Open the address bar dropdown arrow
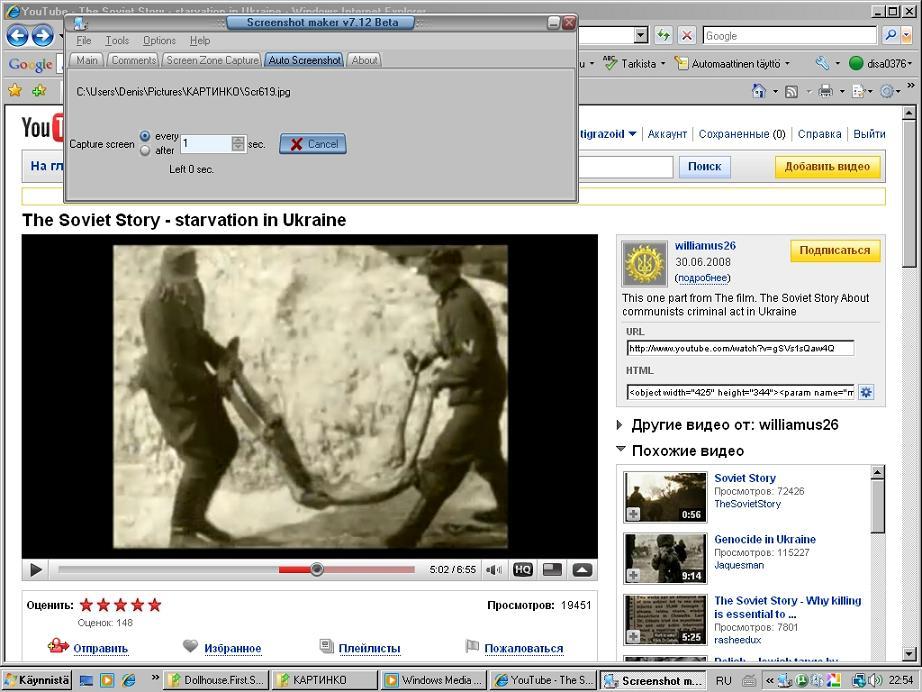The width and height of the screenshot is (922, 692). (641, 35)
